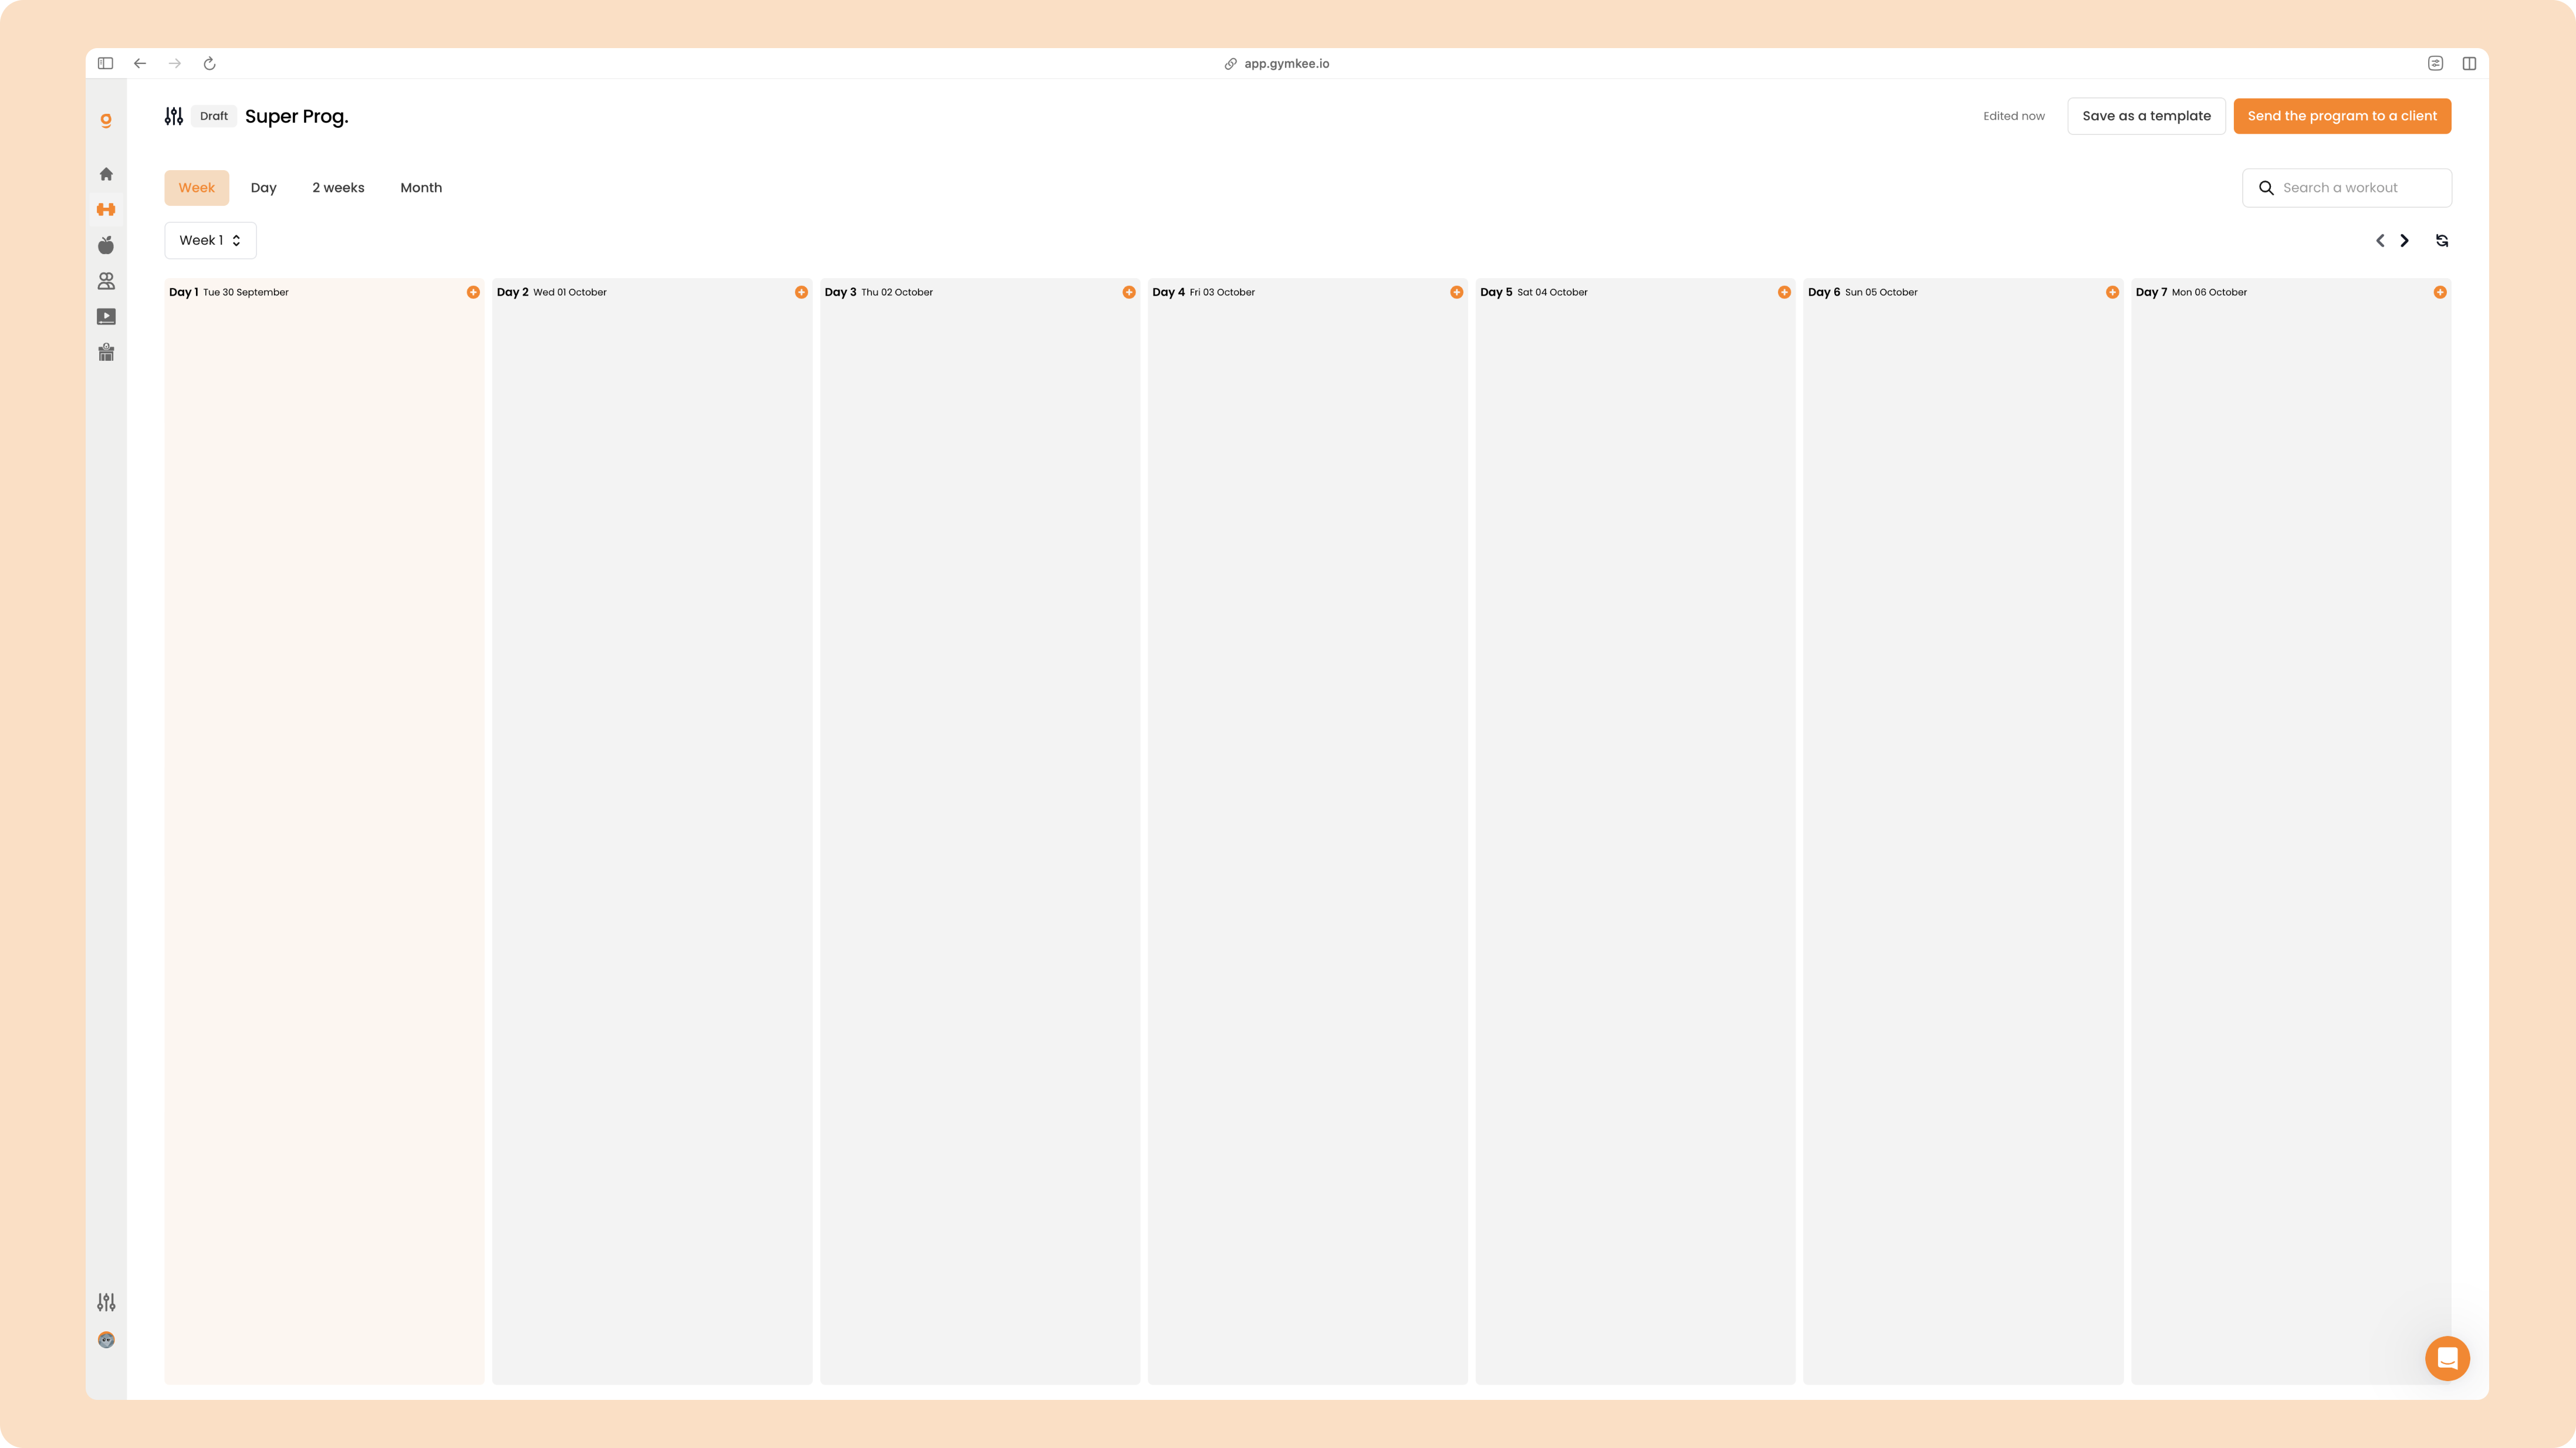Image resolution: width=2576 pixels, height=1448 pixels.
Task: Open the support chat bubble
Action: pyautogui.click(x=2447, y=1358)
